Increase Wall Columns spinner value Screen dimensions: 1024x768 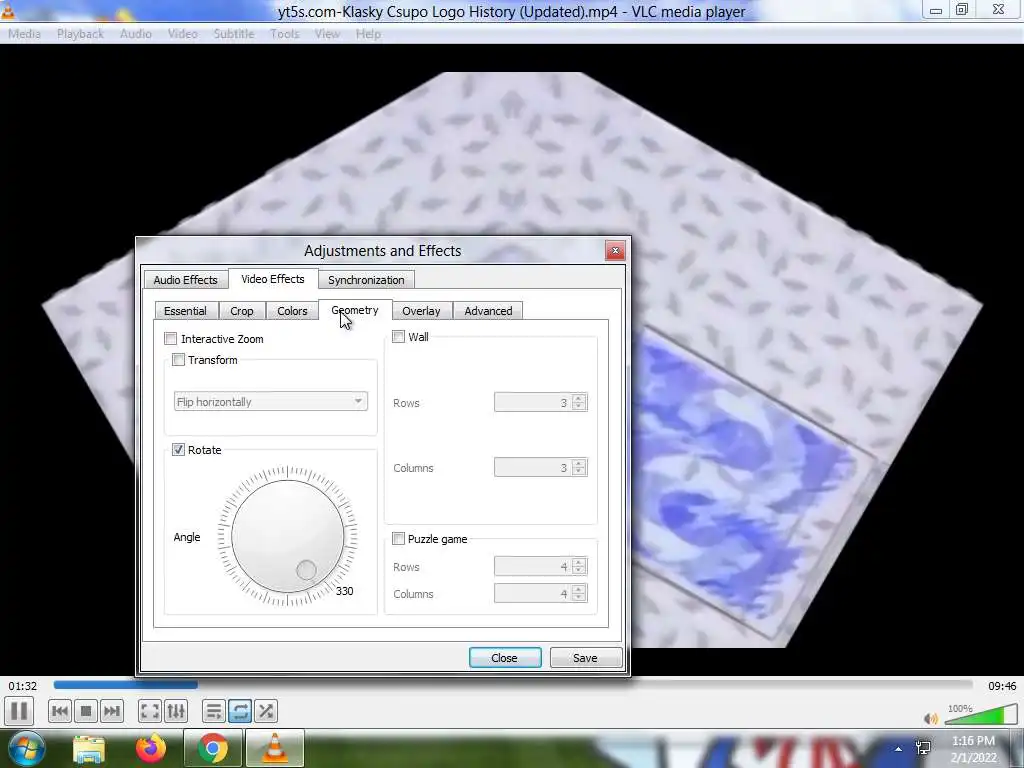(x=579, y=463)
